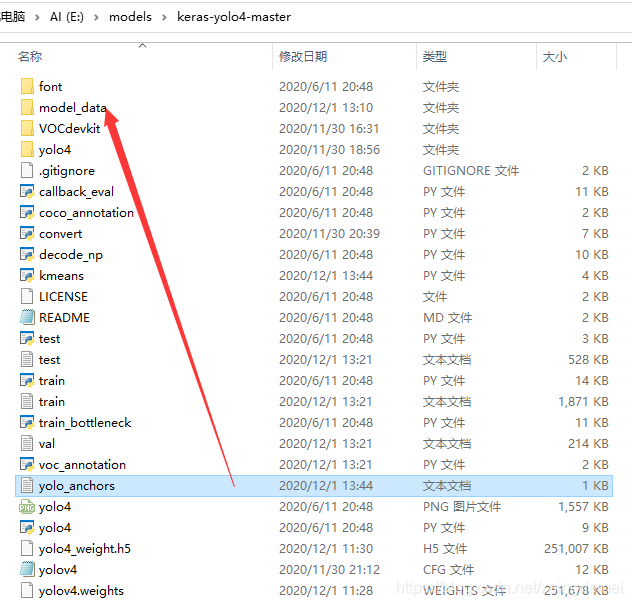Sort by 大小 column header
Image resolution: width=632 pixels, height=606 pixels.
pos(555,56)
